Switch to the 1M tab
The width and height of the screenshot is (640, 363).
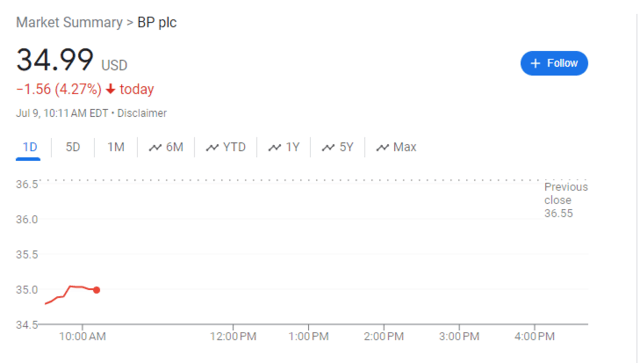point(116,147)
